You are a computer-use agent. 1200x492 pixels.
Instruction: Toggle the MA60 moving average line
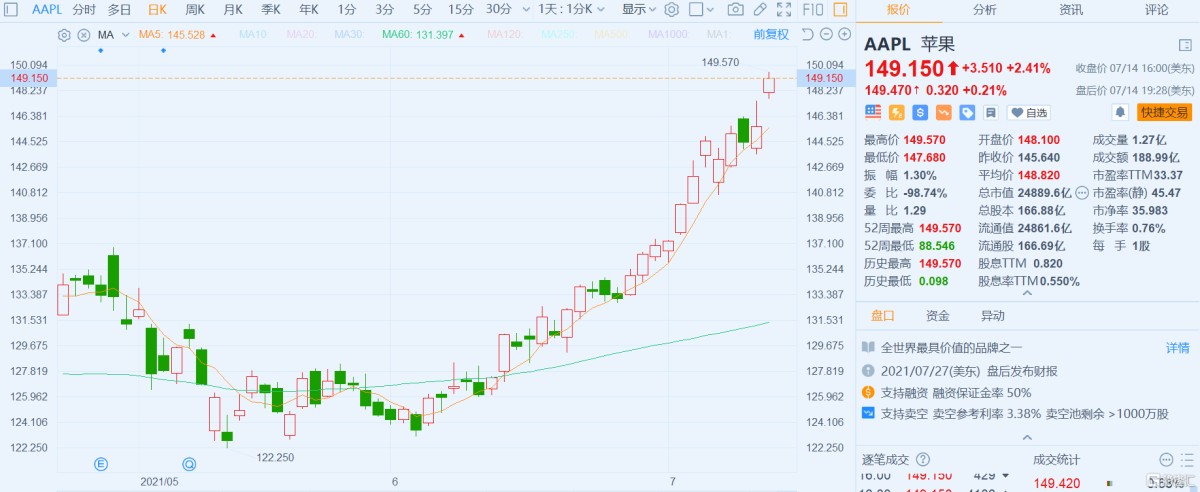click(418, 35)
